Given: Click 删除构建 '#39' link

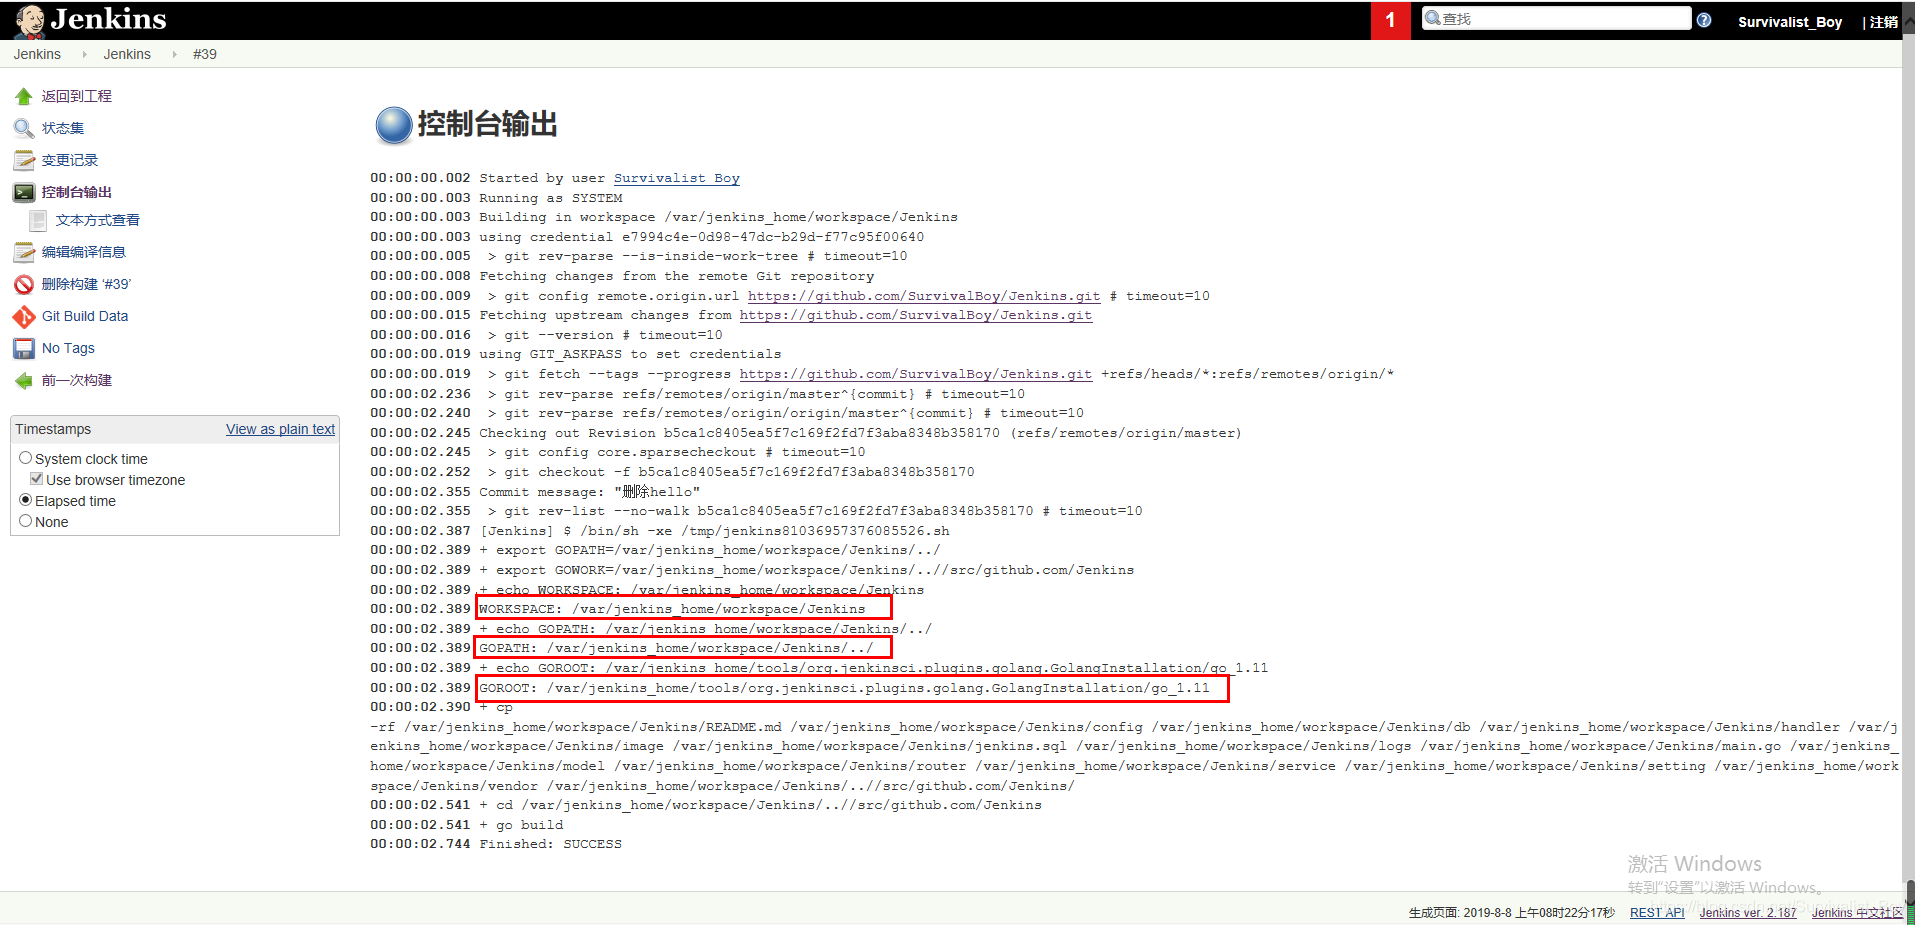Looking at the screenshot, I should (x=86, y=284).
